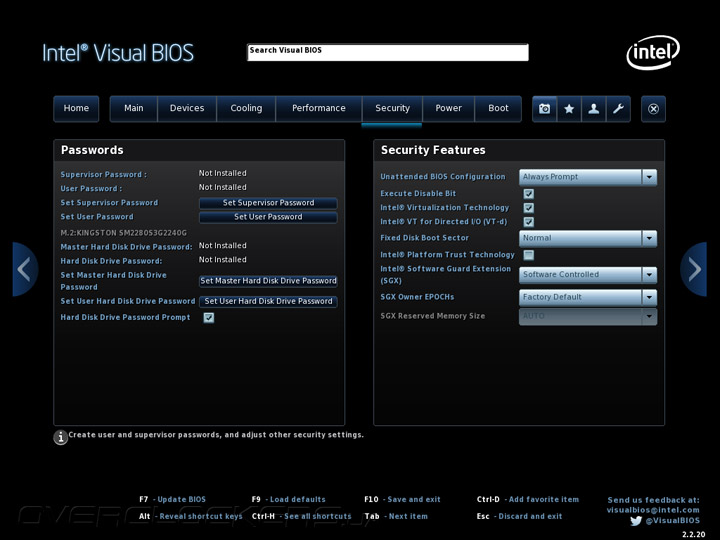
Task: Open the Software Guard Extension dropdown
Action: 588,275
